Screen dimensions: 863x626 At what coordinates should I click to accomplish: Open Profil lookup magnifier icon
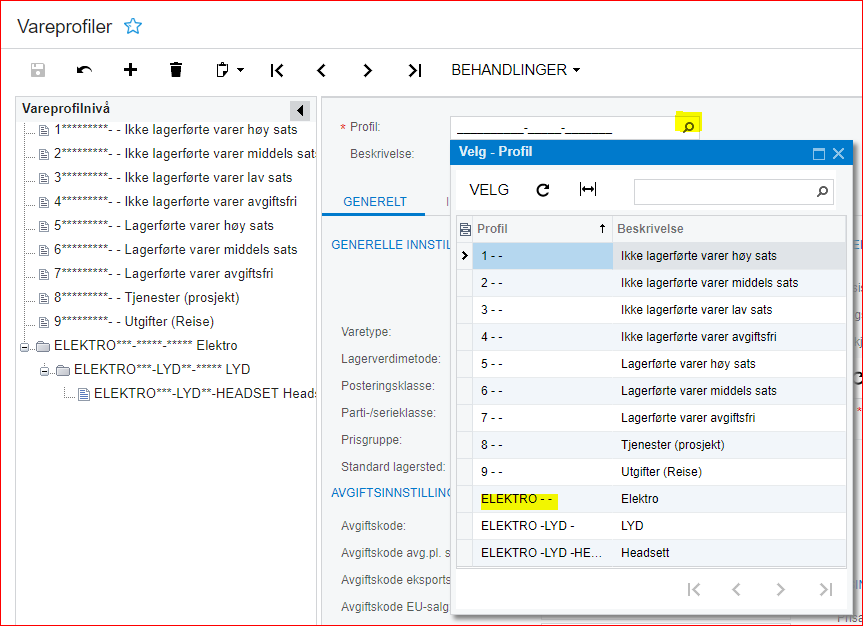[688, 127]
